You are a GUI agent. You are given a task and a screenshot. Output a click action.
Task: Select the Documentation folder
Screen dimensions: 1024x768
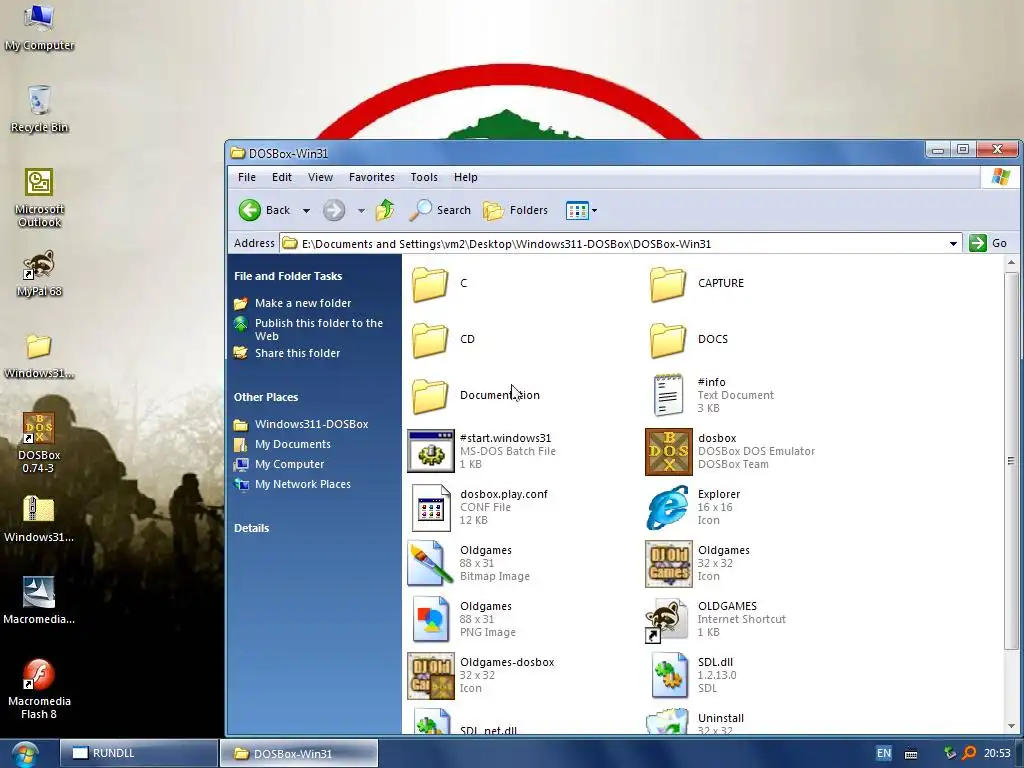pyautogui.click(x=475, y=395)
